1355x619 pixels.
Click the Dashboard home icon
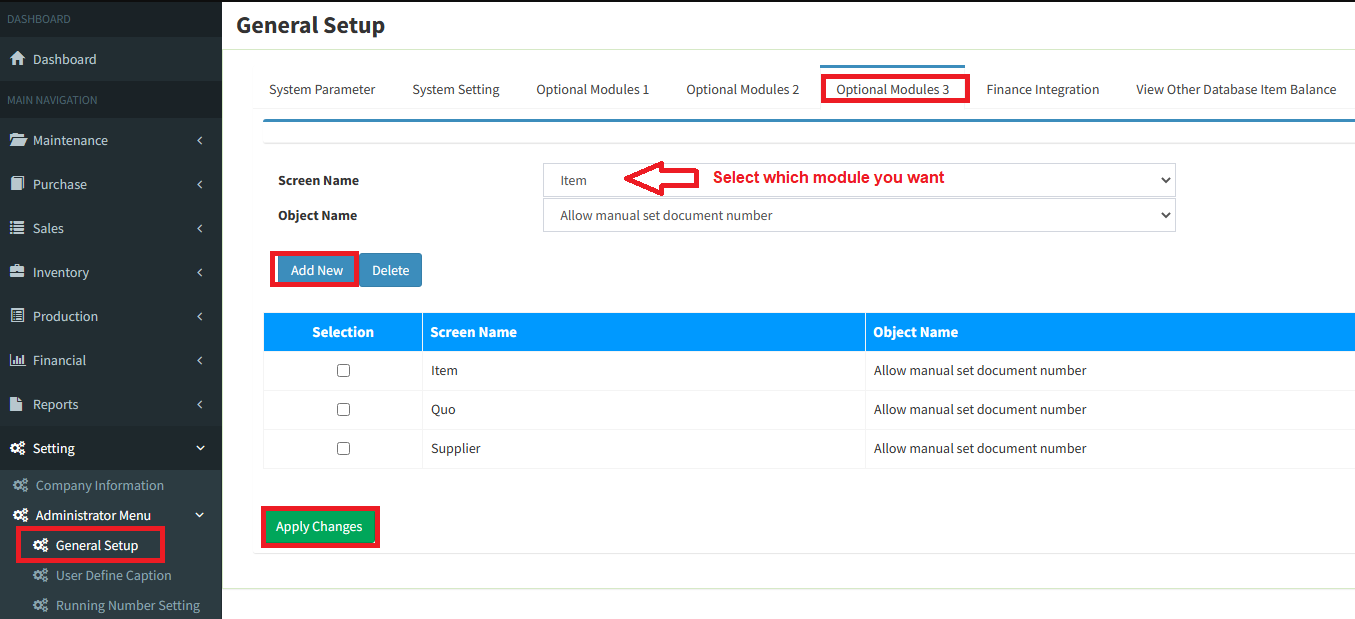tap(17, 59)
